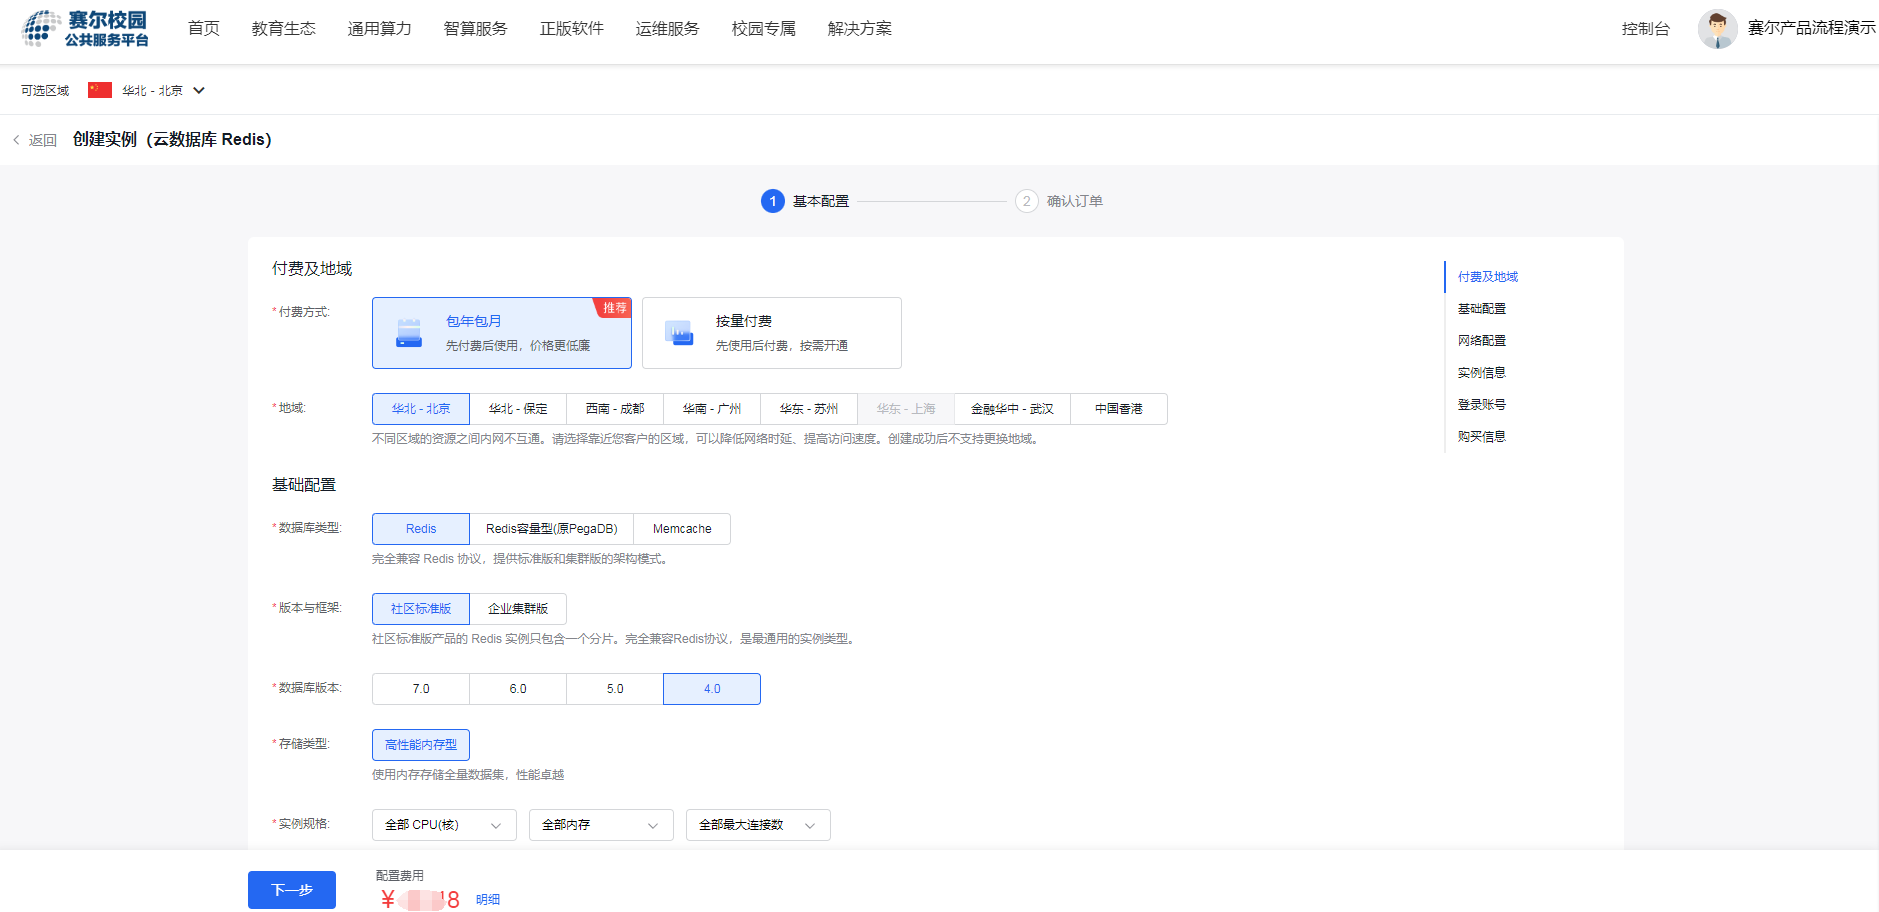This screenshot has width=1879, height=912.
Task: Select Memcache database type
Action: pos(682,529)
